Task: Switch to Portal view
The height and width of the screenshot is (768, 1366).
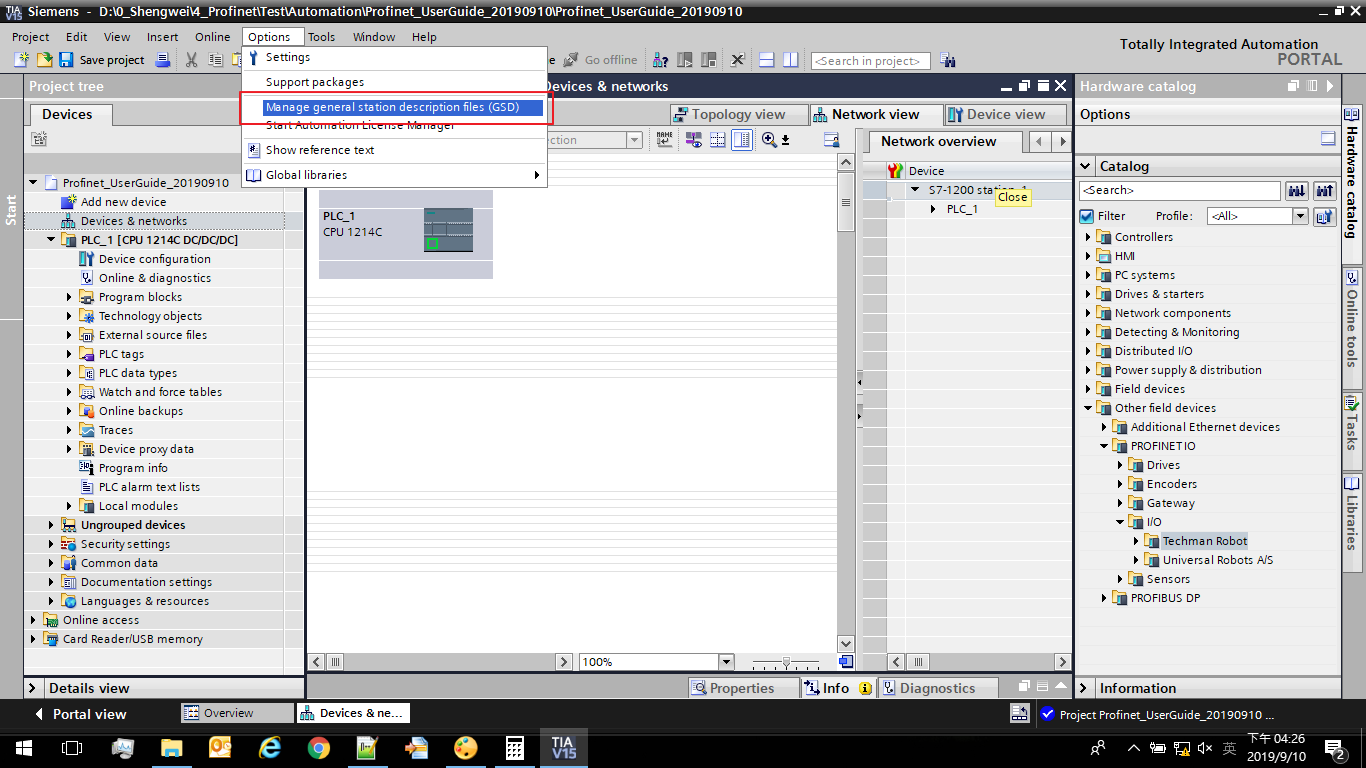Action: coord(80,714)
